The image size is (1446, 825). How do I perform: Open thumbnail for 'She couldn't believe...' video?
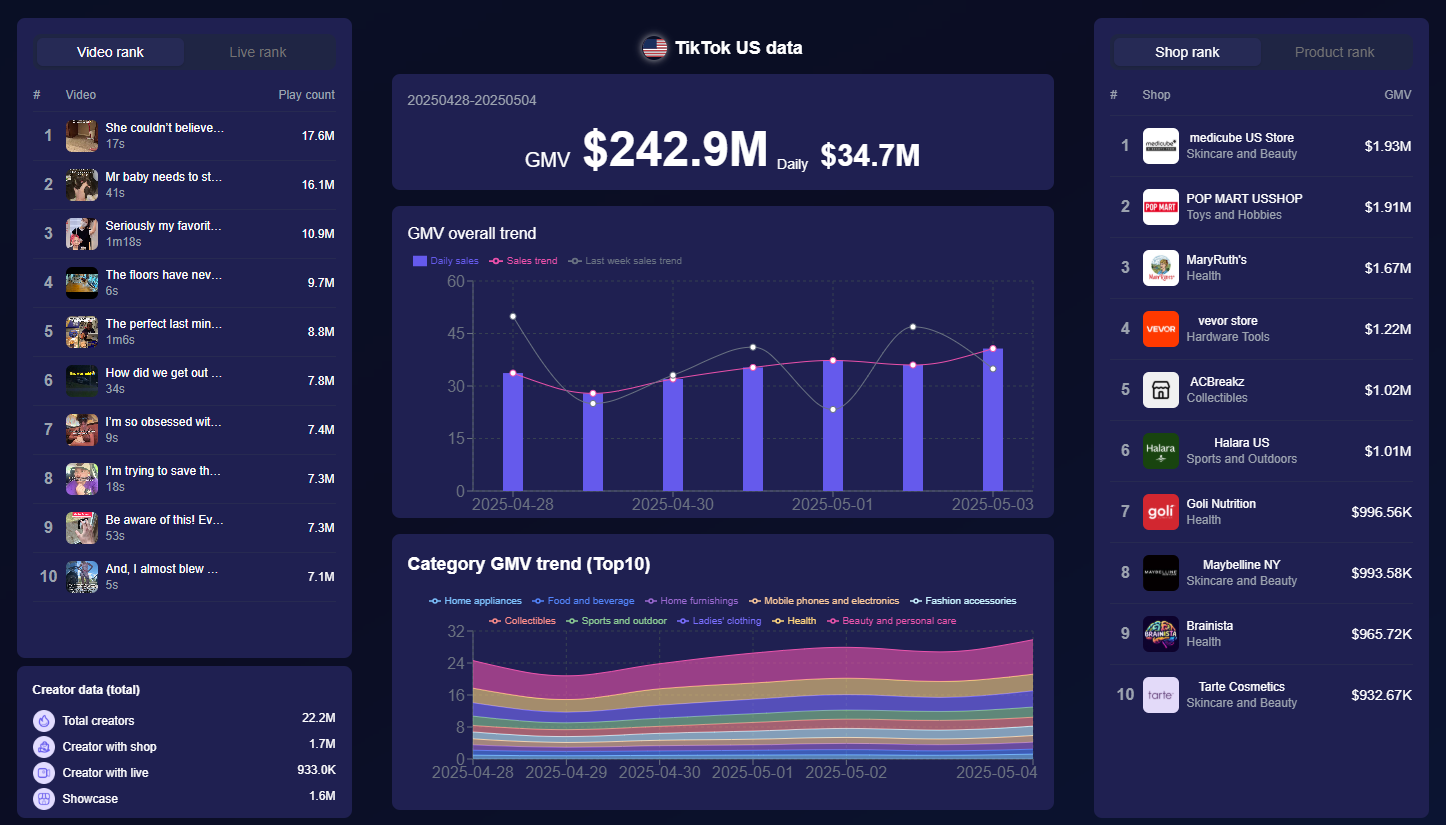tap(82, 135)
